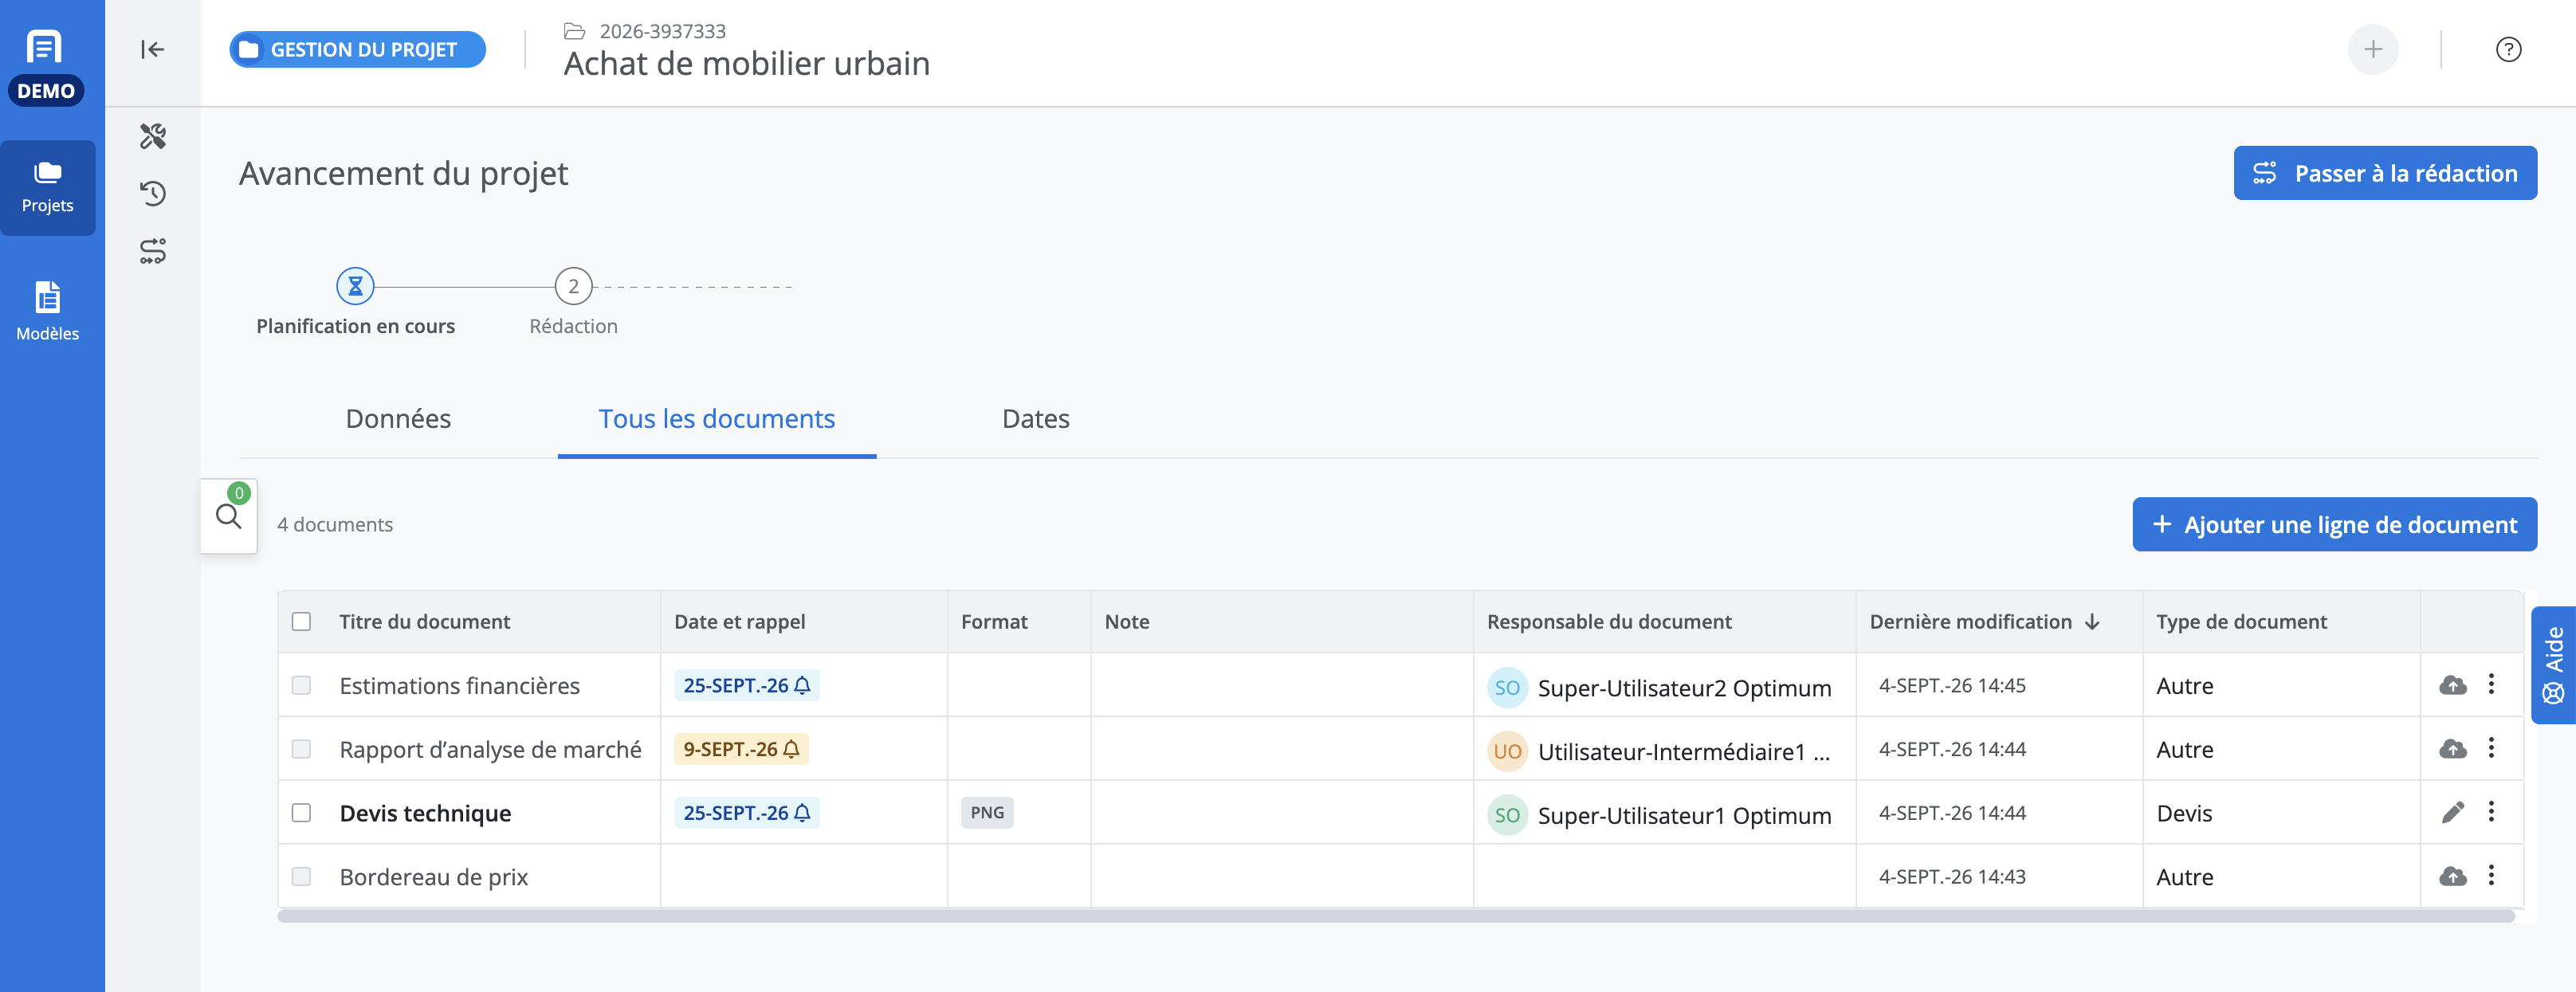Open the document search magnifier icon
2576x992 pixels.
(x=229, y=516)
